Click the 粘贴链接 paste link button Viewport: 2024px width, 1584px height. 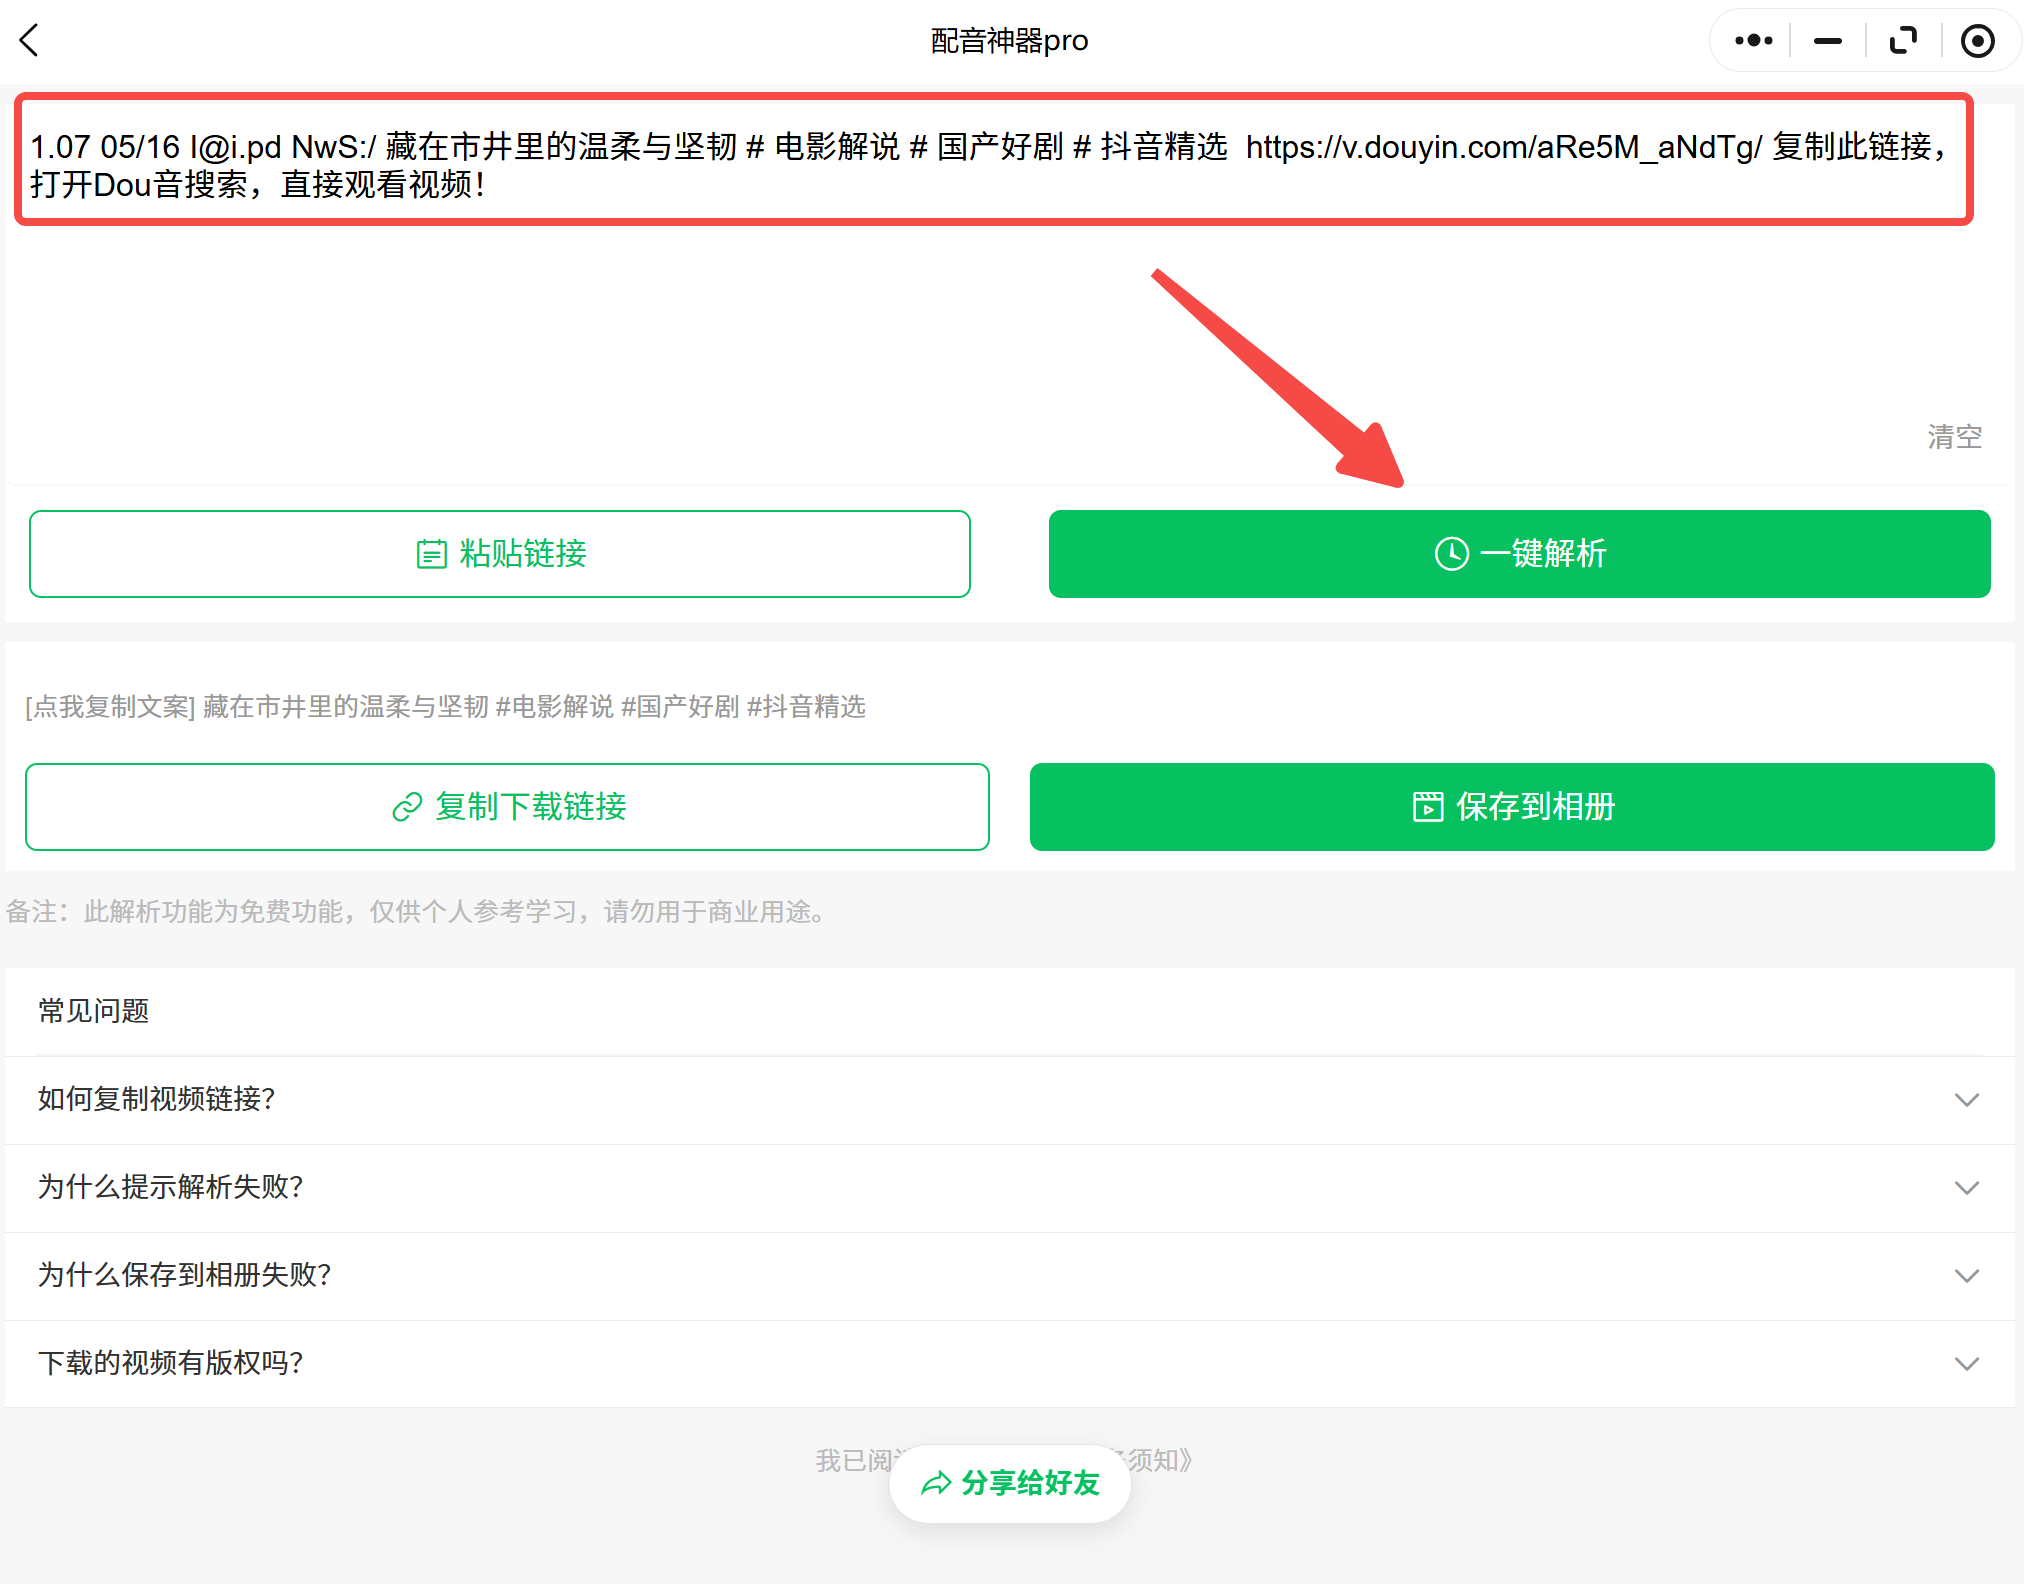click(x=500, y=554)
